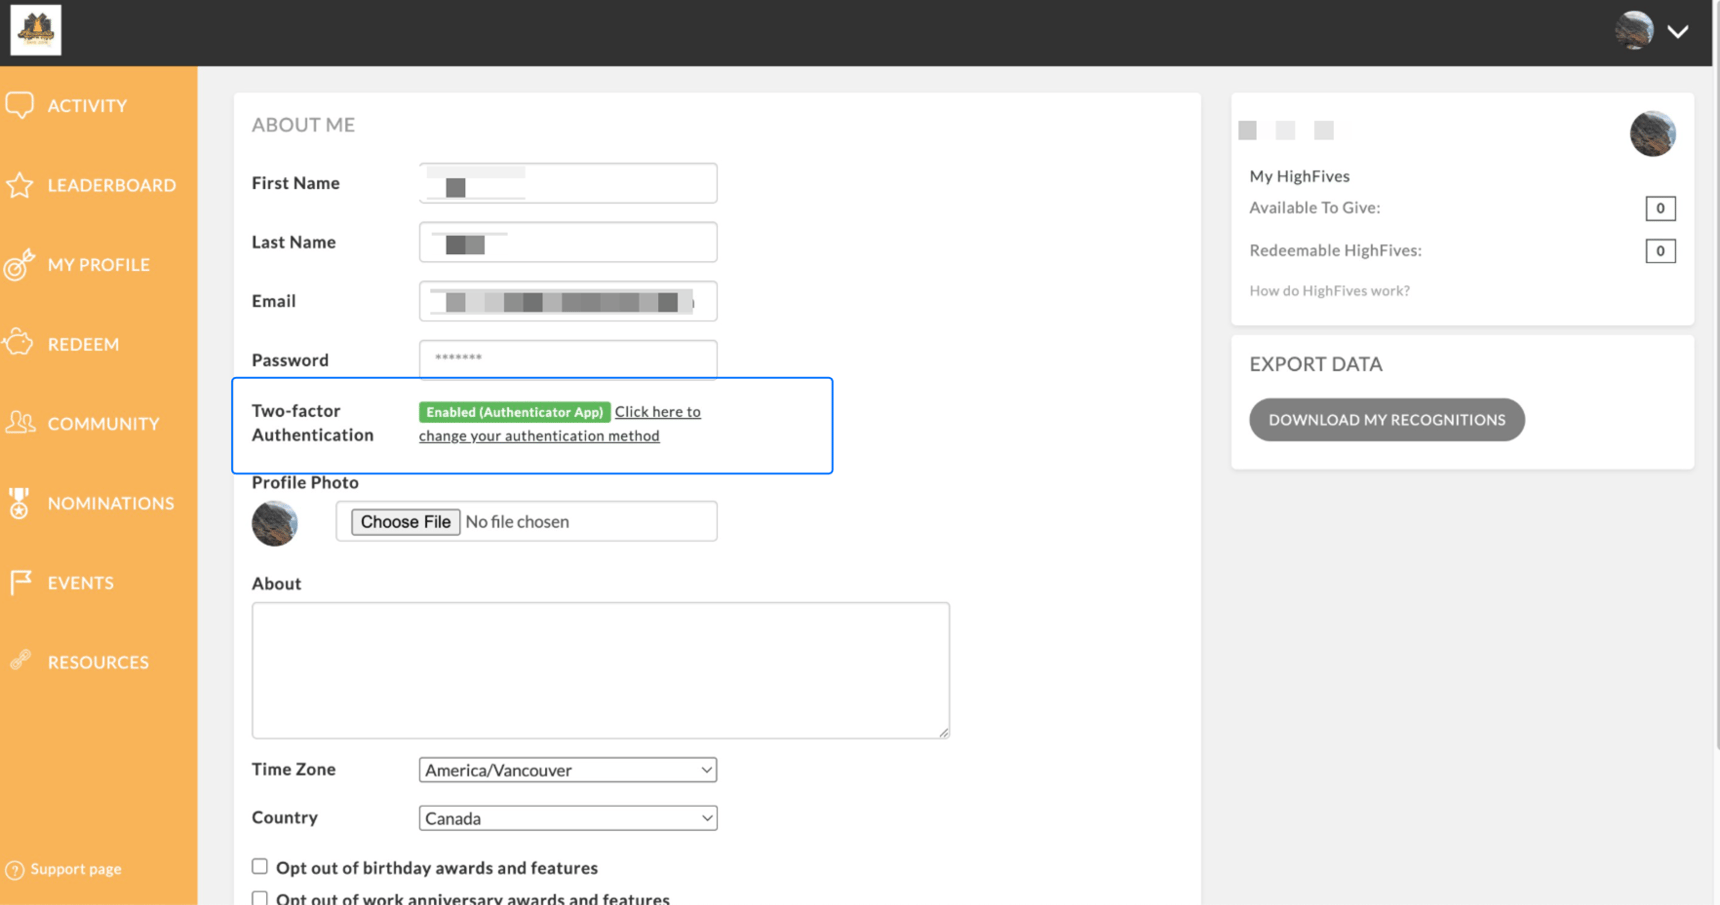Click the Redeem piggy bank icon
The width and height of the screenshot is (1720, 905).
20,343
